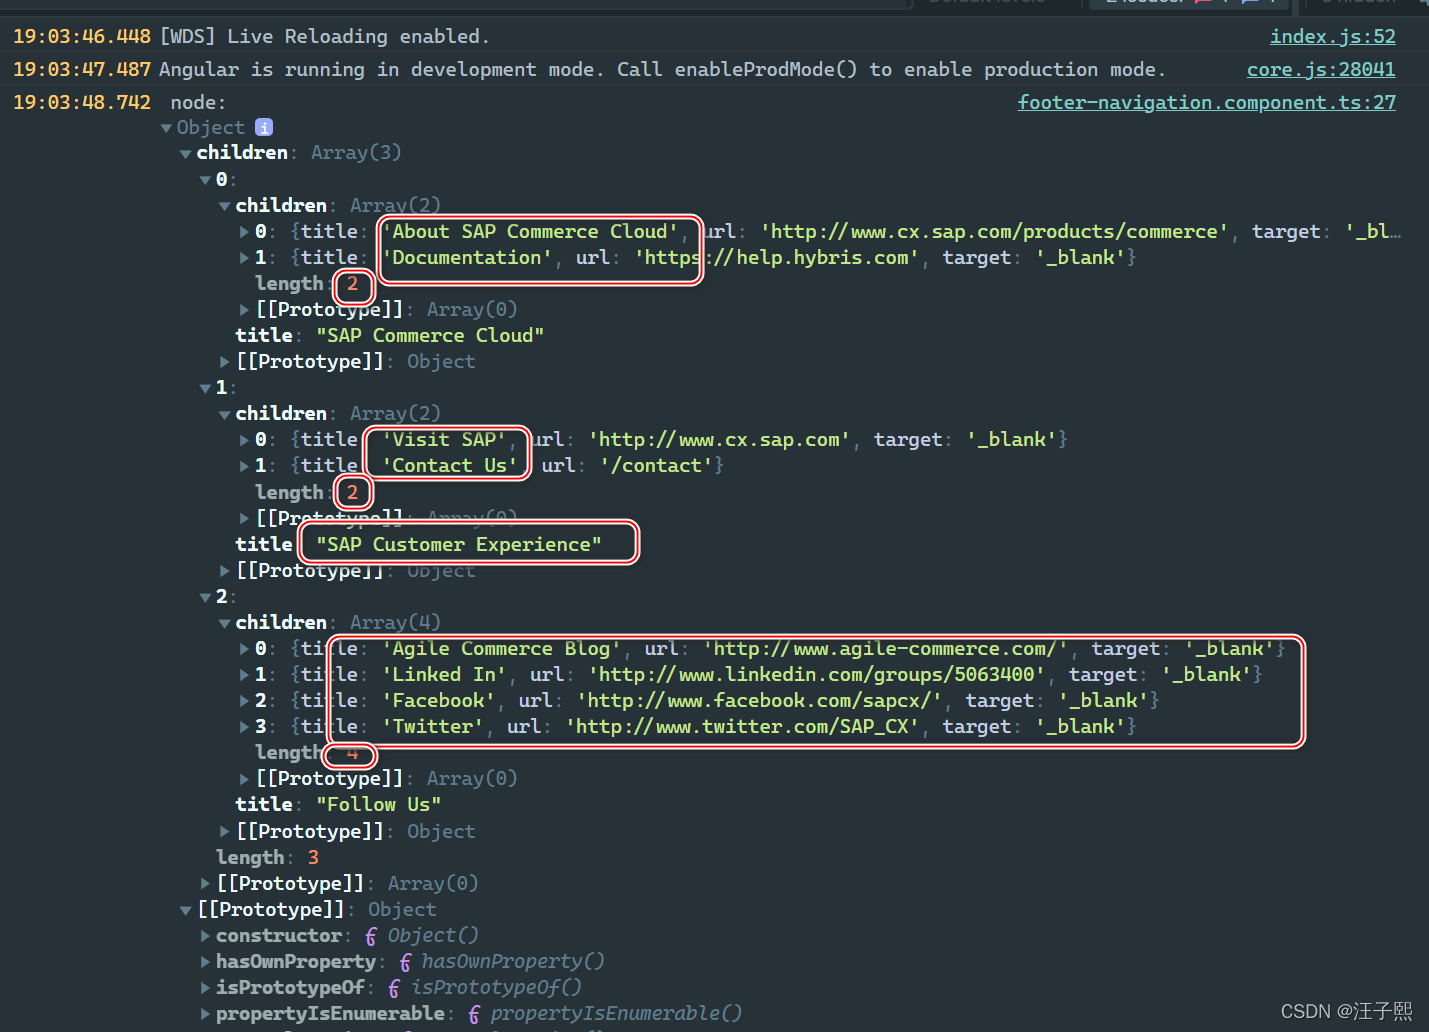The width and height of the screenshot is (1429, 1032).
Task: Expand the Linked In entry
Action: coord(244,674)
